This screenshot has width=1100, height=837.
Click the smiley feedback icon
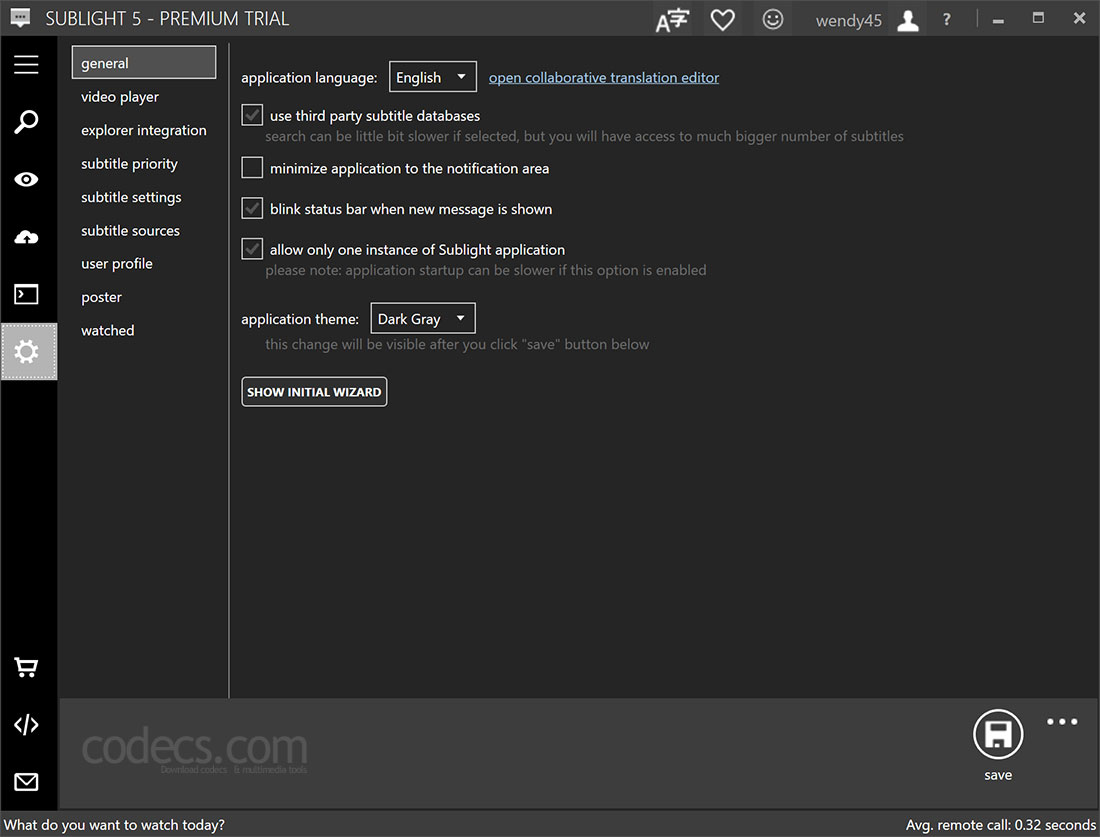tap(772, 19)
